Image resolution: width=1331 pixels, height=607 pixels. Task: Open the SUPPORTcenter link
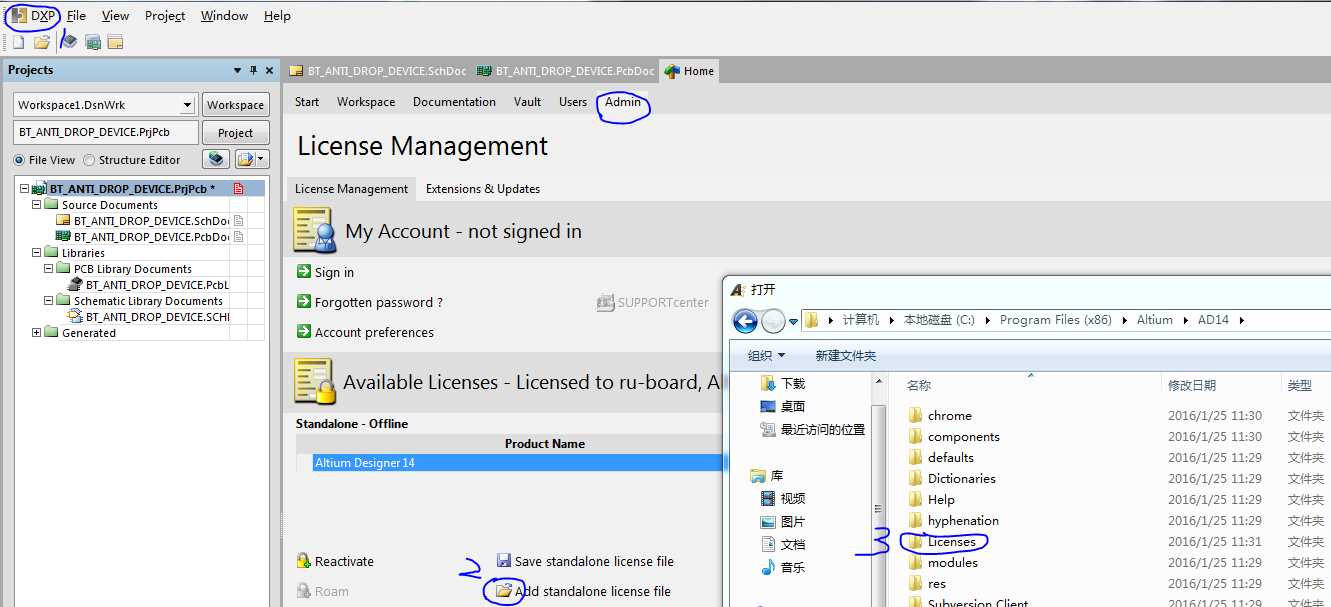pyautogui.click(x=653, y=302)
